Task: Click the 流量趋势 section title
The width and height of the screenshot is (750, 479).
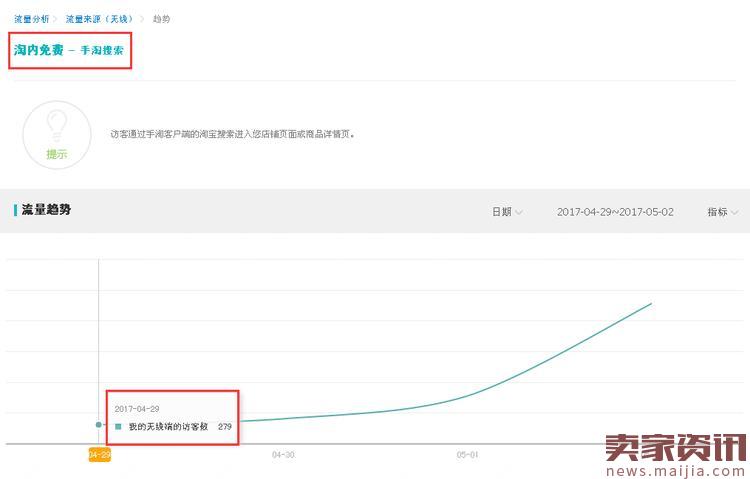Action: click(46, 210)
